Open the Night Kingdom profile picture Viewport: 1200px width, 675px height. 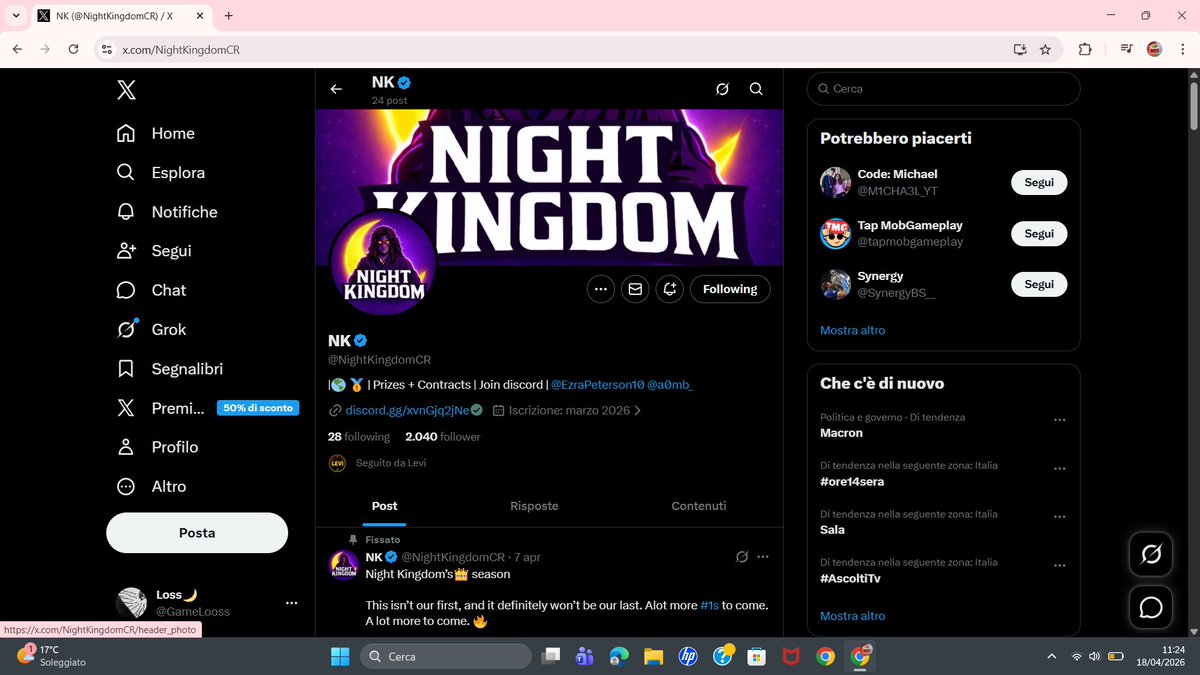[x=383, y=263]
